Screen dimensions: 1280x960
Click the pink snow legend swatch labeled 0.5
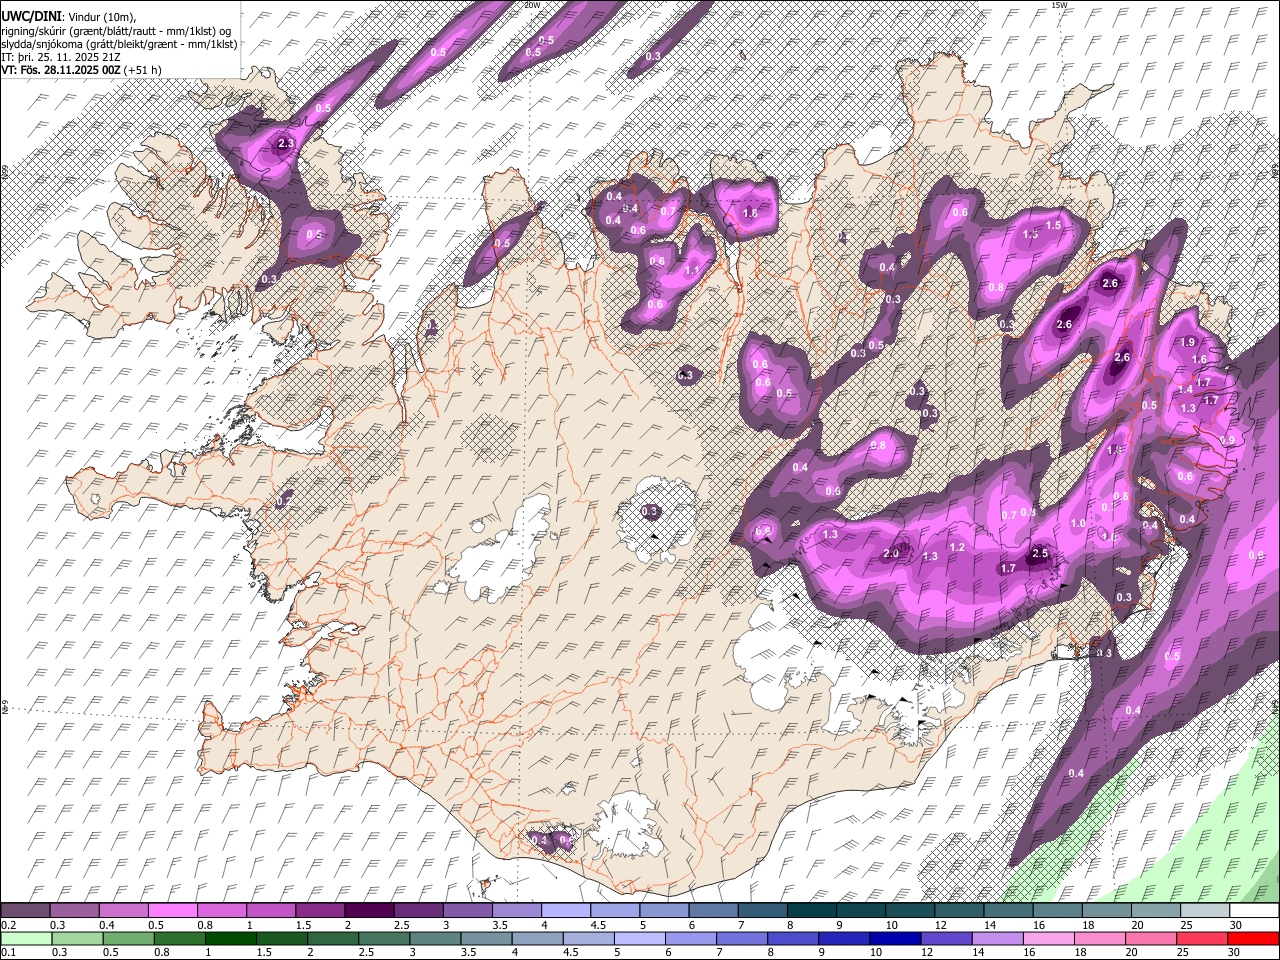pyautogui.click(x=172, y=911)
